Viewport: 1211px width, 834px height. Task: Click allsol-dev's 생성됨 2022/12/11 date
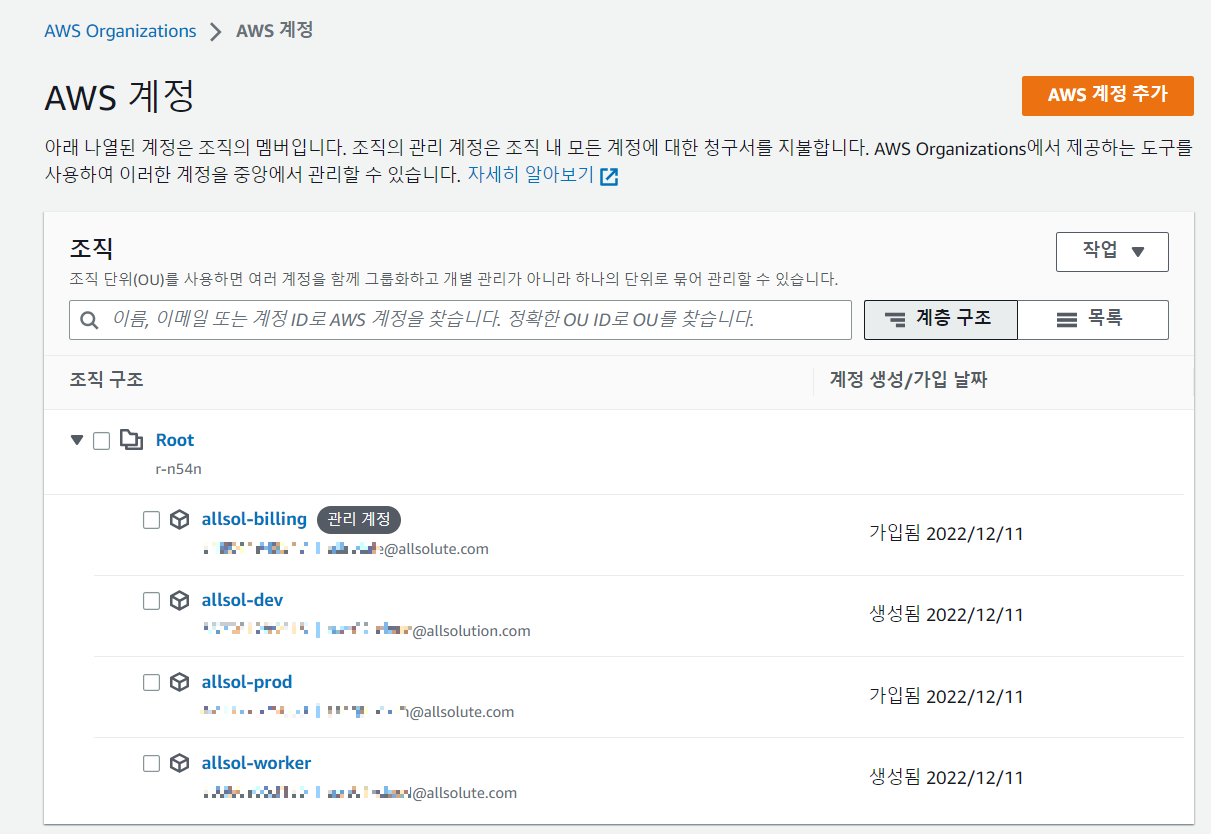[x=946, y=614]
